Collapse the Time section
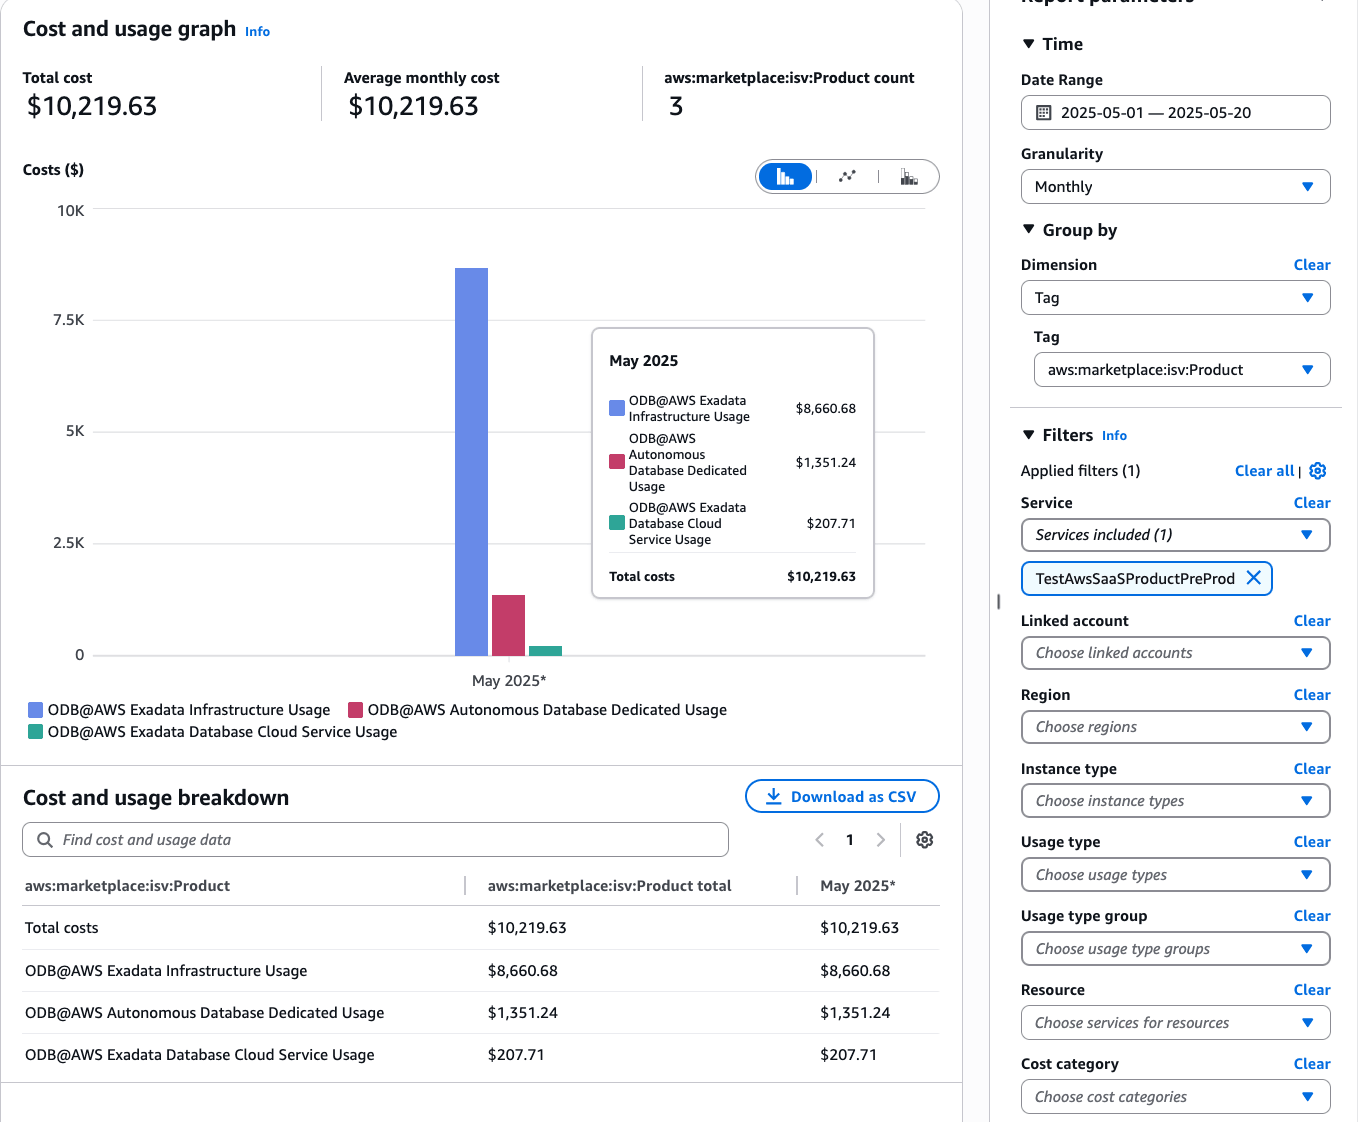1358x1122 pixels. (x=1031, y=43)
